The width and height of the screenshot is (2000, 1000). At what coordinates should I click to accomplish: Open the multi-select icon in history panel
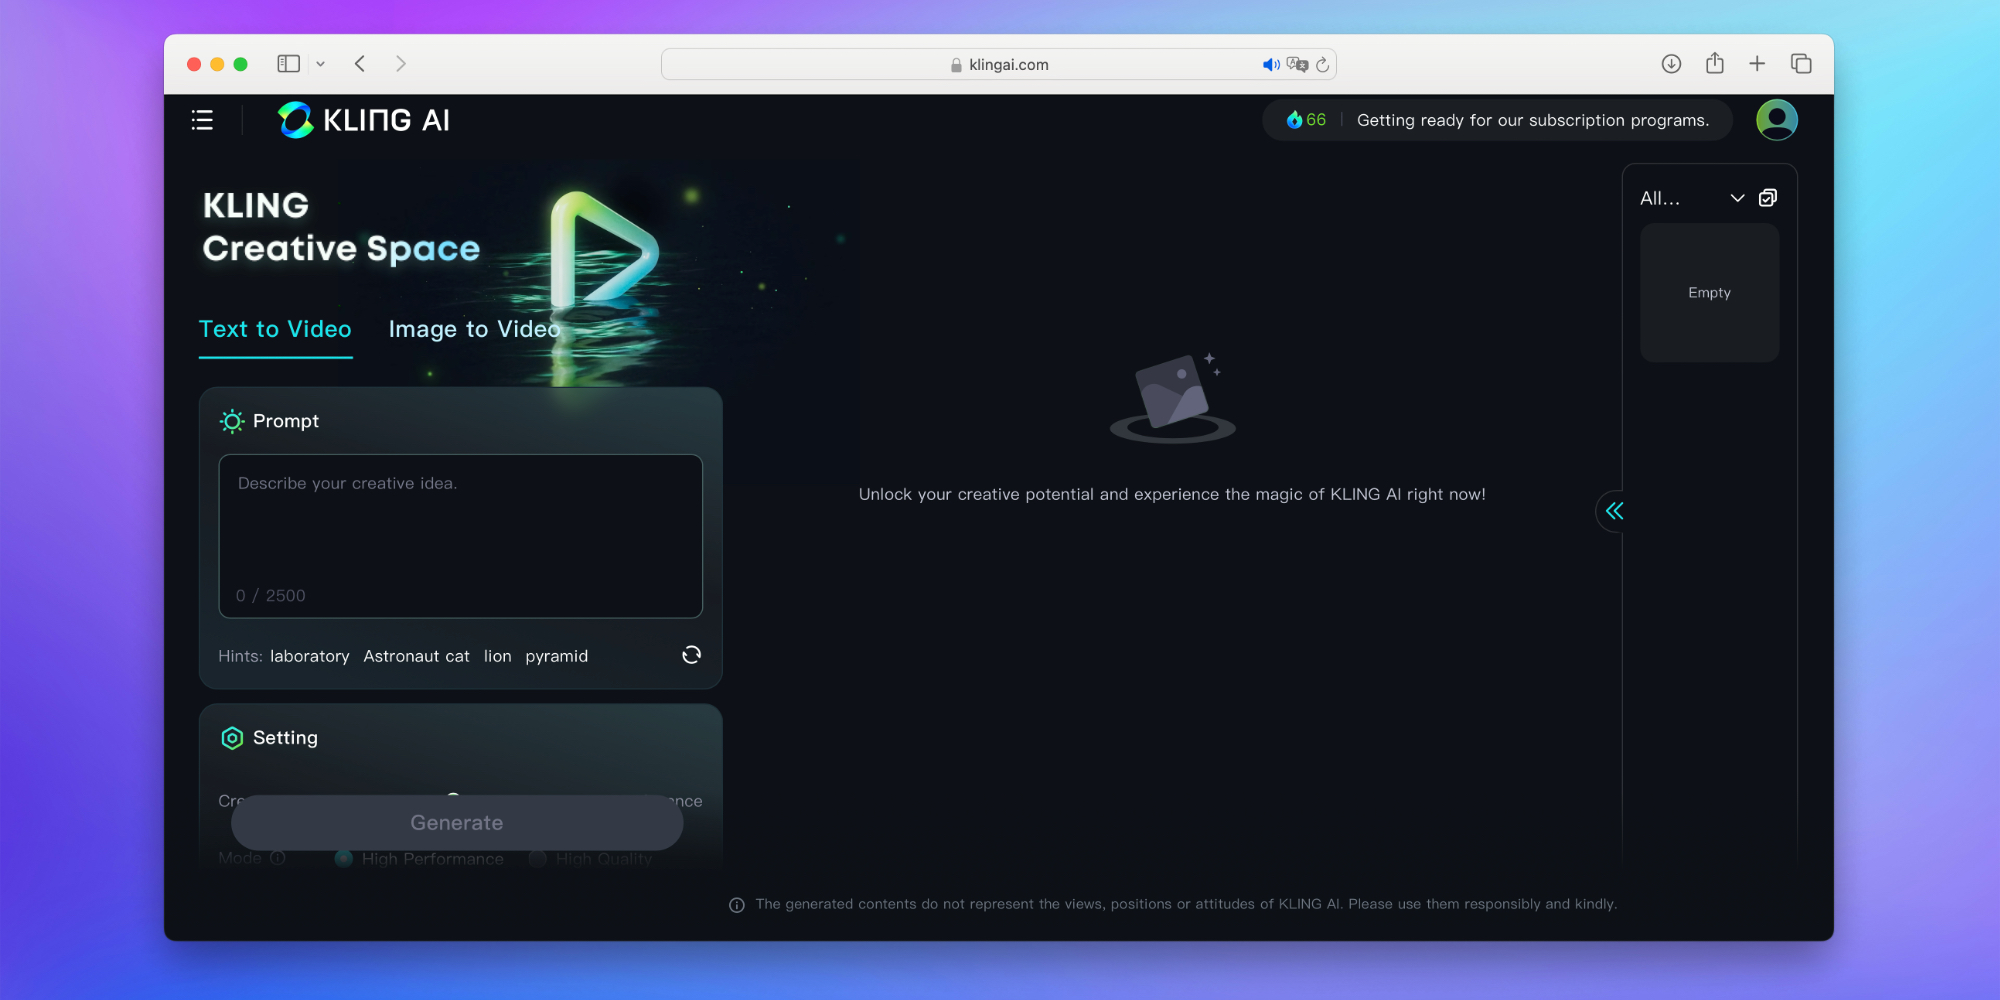pyautogui.click(x=1768, y=198)
